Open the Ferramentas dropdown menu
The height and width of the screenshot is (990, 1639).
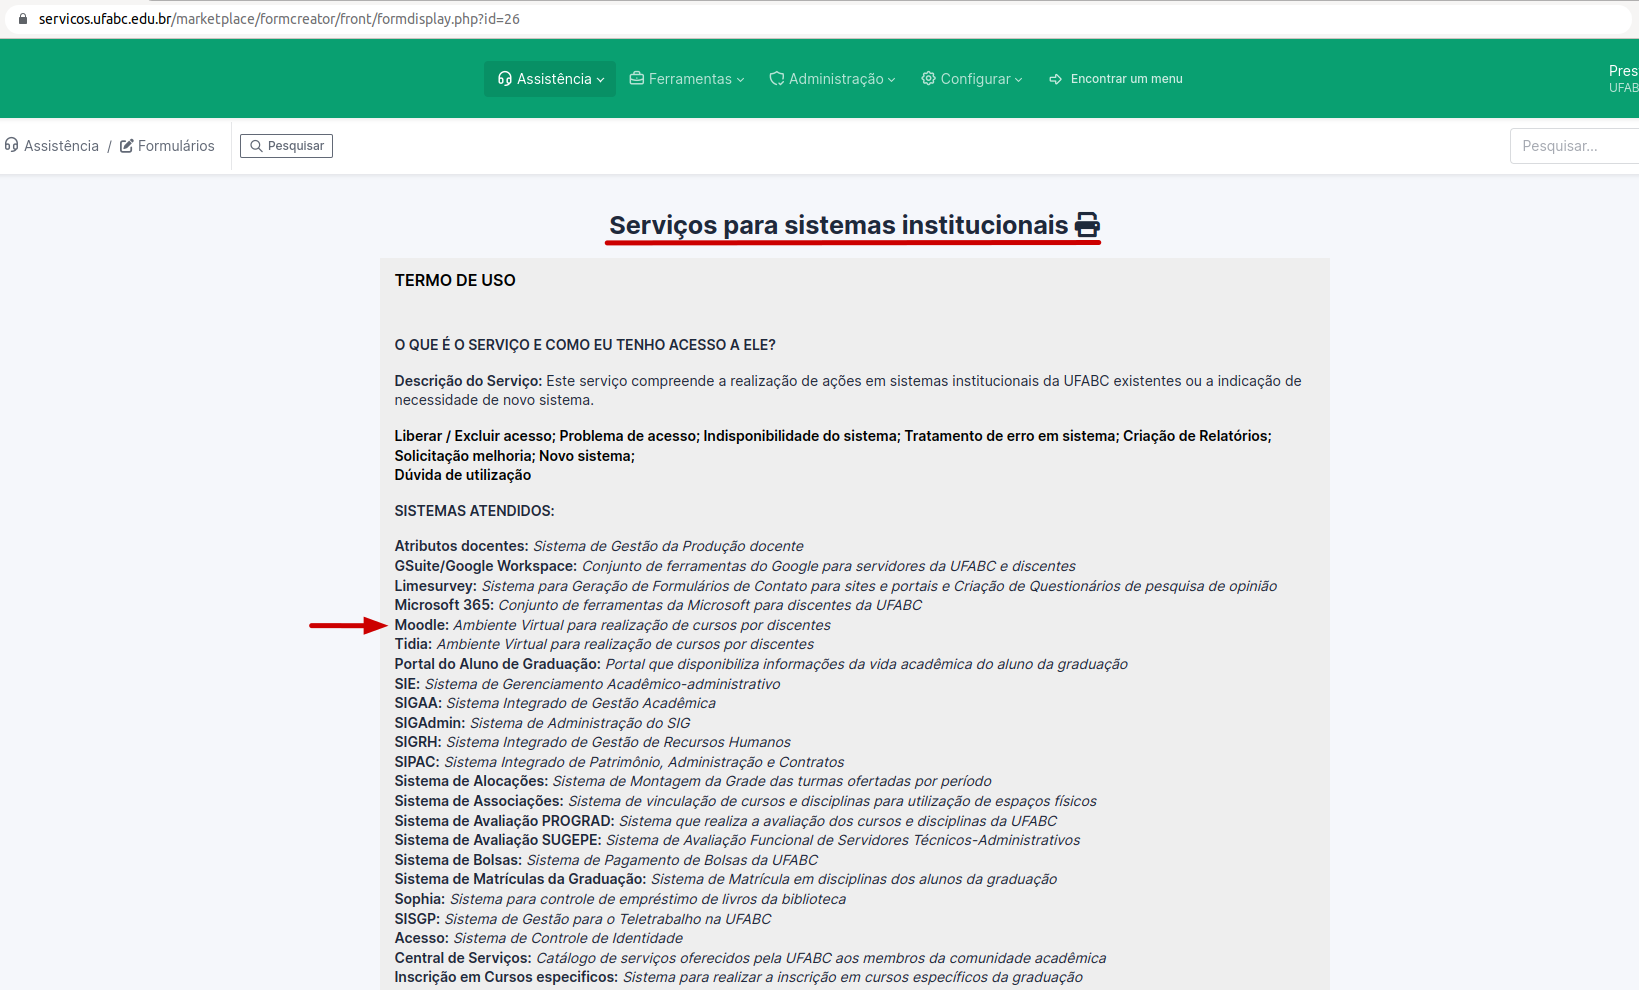click(x=692, y=78)
